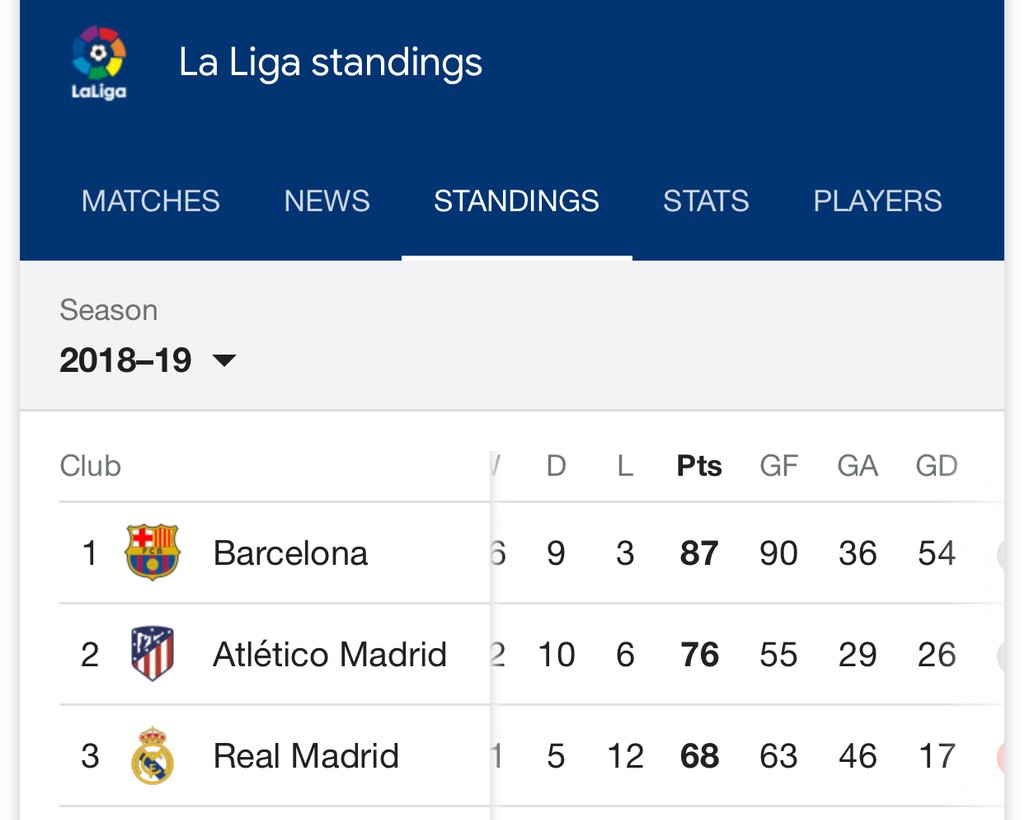Open the Atlético Madrid team link
Image resolution: width=1024 pixels, height=820 pixels.
click(x=330, y=655)
